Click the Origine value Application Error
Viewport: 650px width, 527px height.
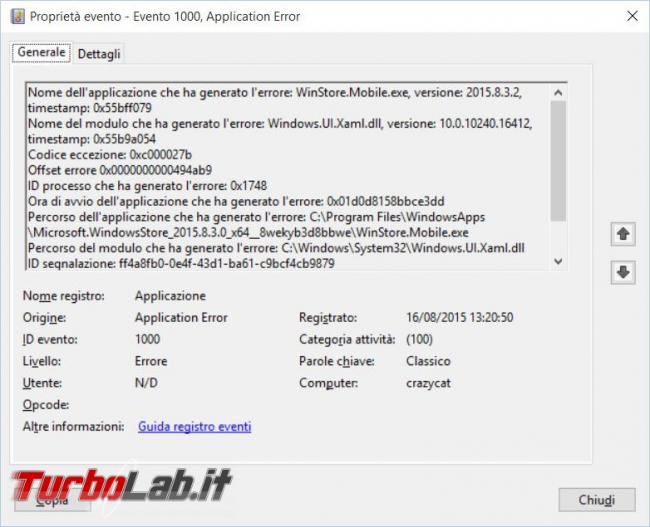(181, 318)
